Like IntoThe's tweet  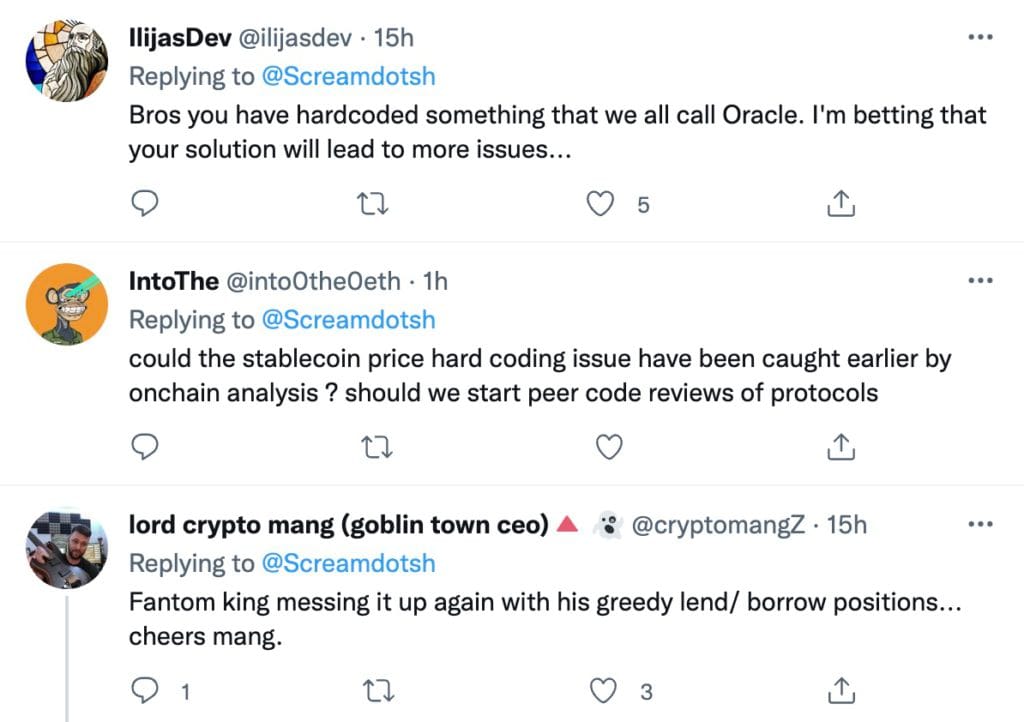(609, 447)
